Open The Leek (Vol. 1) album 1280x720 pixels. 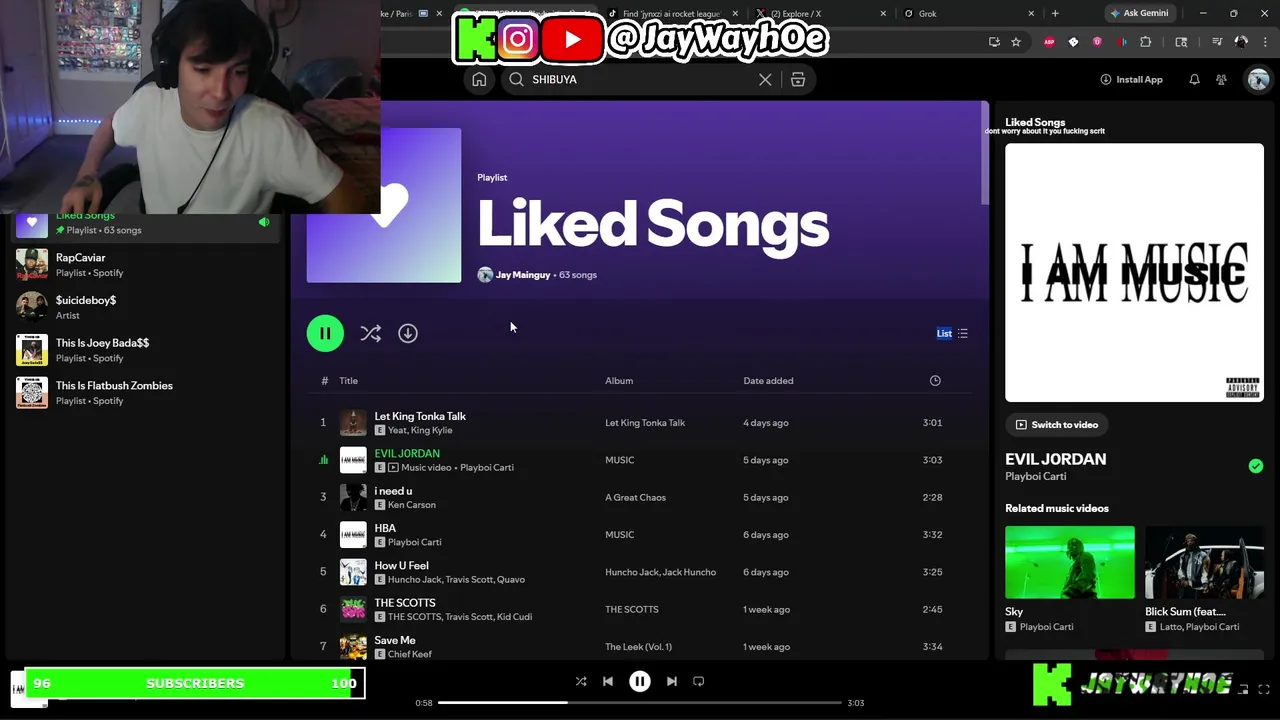point(638,647)
